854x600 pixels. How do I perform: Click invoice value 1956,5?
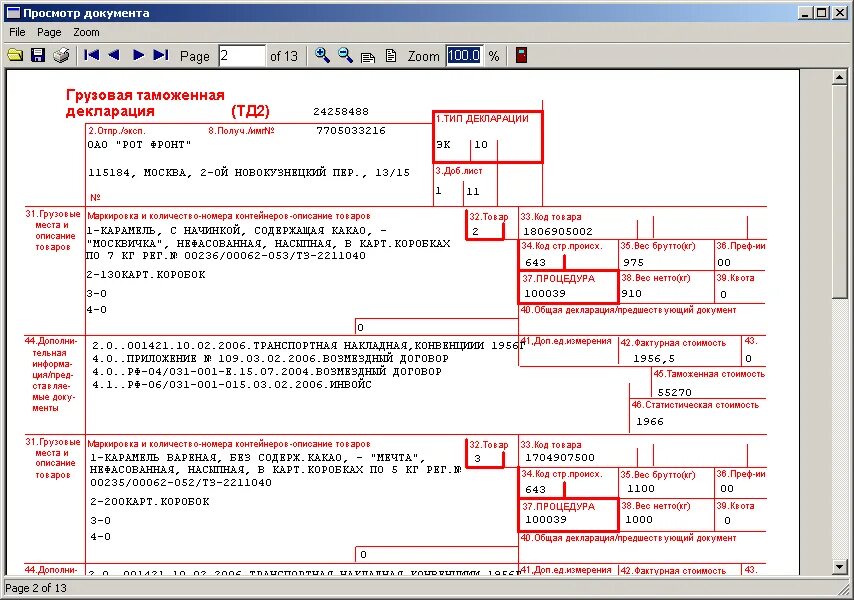click(654, 359)
